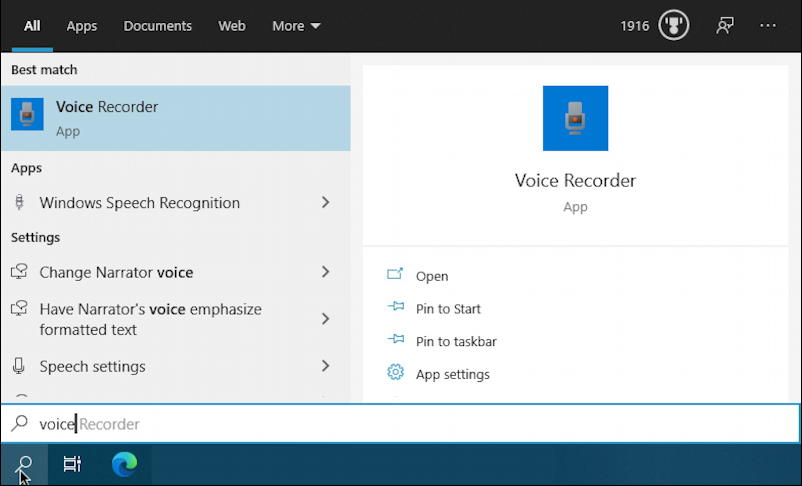Viewport: 802px width, 486px height.
Task: Click the Windows Speech Recognition microphone icon
Action: (19, 203)
